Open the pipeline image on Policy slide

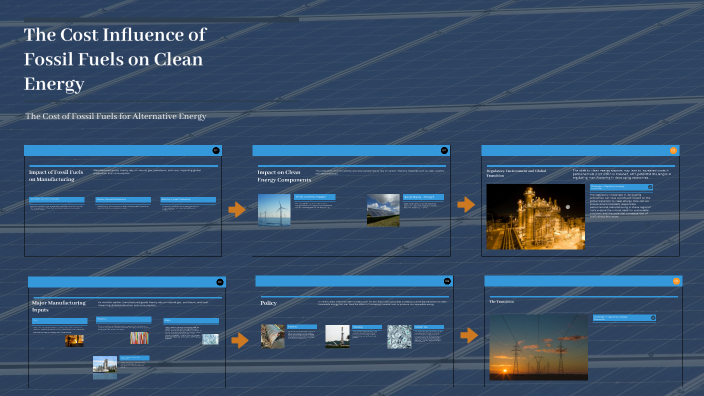(273, 336)
